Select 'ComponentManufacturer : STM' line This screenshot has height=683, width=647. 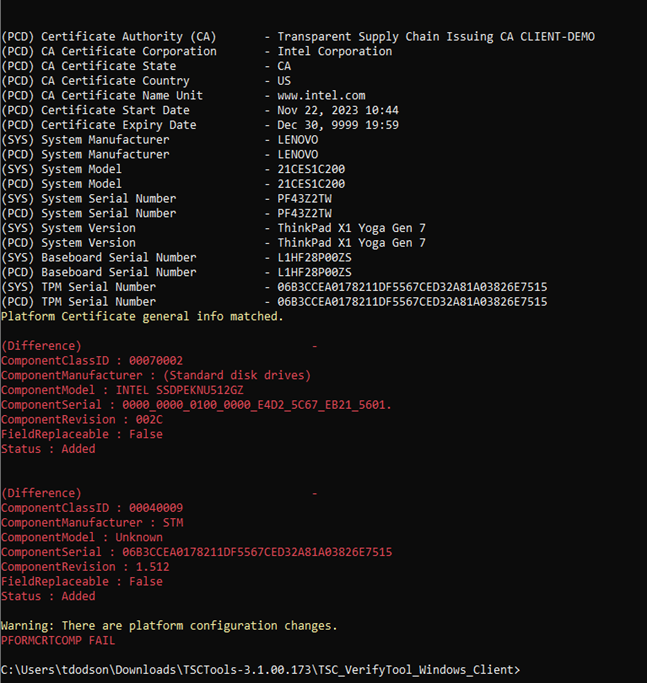click(x=92, y=523)
